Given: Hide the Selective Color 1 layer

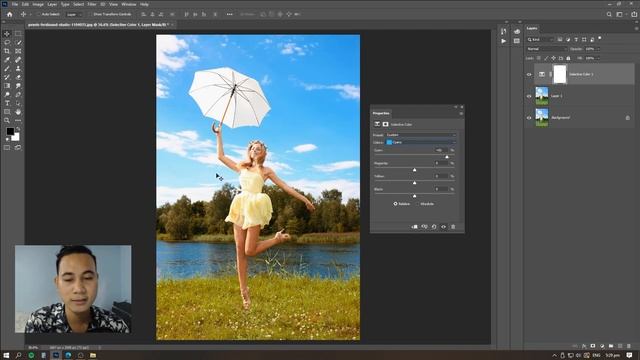Looking at the screenshot, I should tap(529, 74).
